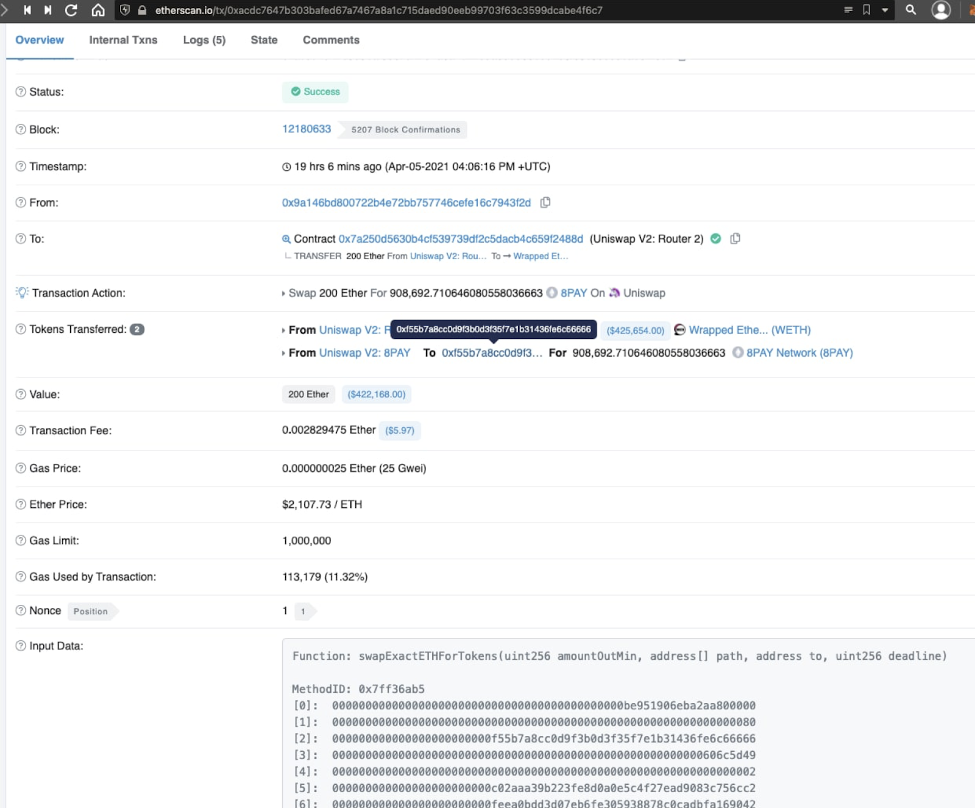Open the State tab
977x808 pixels.
click(264, 40)
